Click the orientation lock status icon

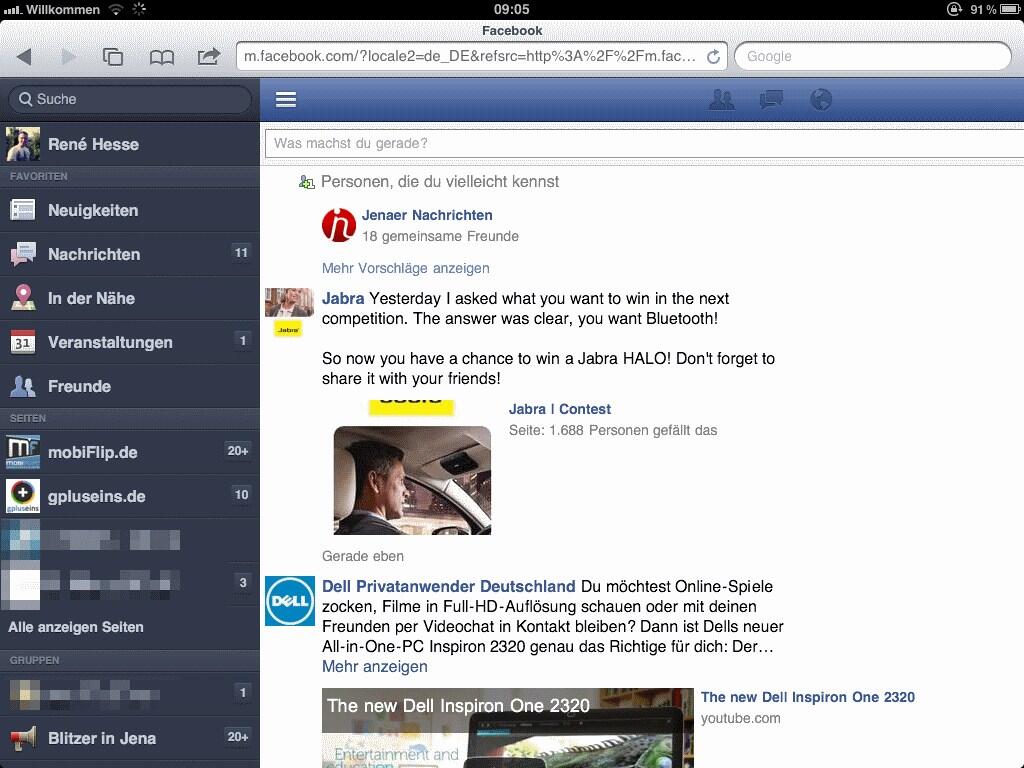[954, 9]
